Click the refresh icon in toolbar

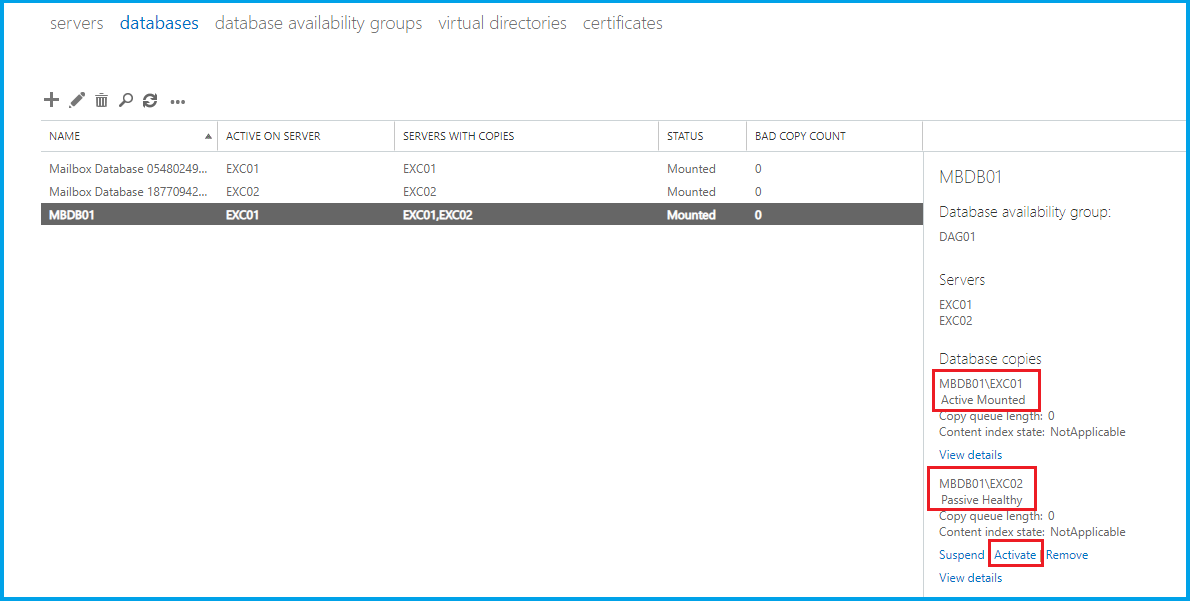(150, 100)
